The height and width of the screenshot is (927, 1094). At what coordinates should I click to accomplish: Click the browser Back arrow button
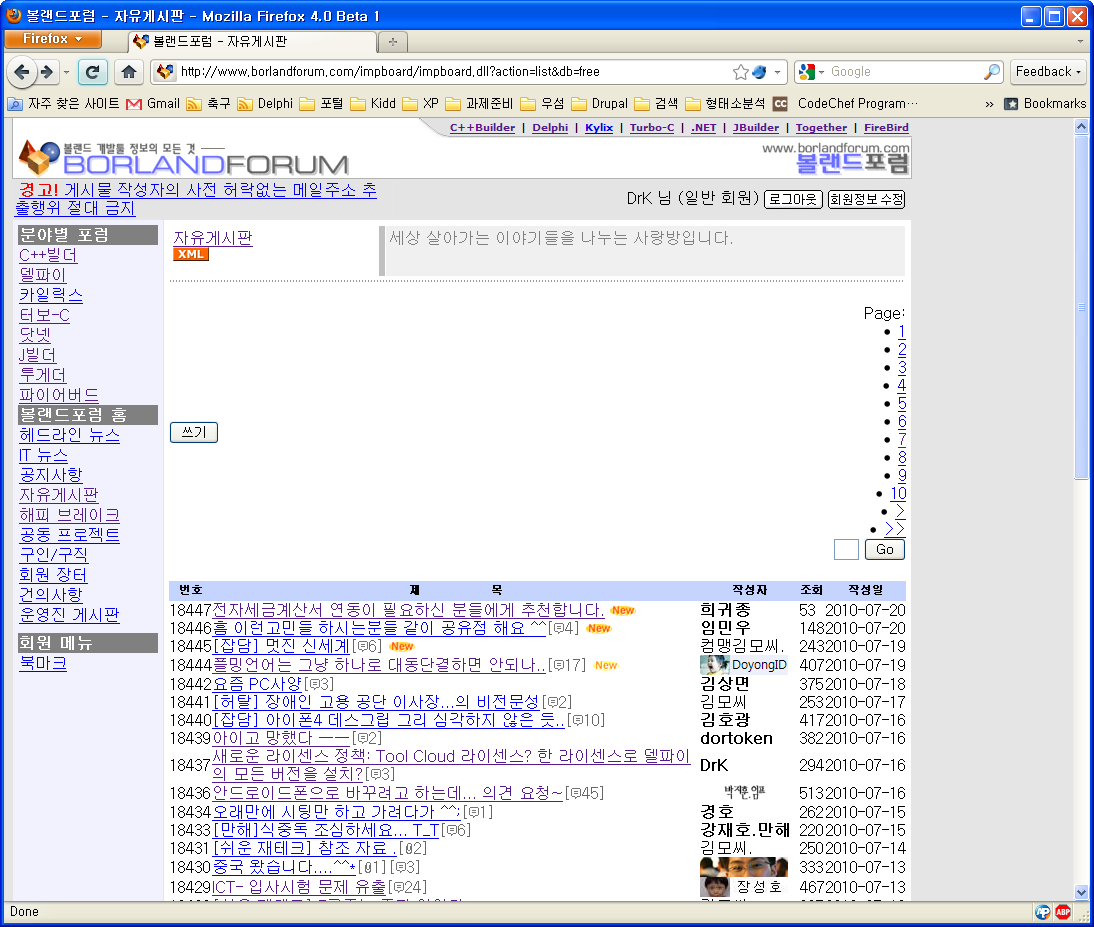click(21, 72)
